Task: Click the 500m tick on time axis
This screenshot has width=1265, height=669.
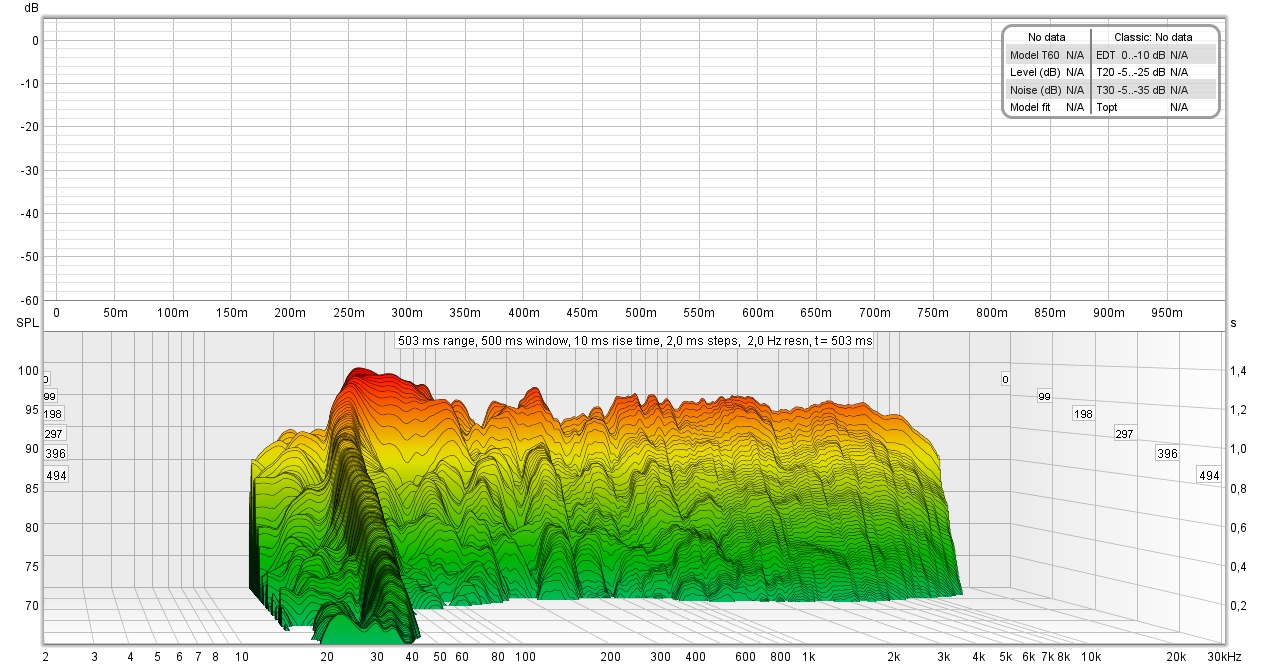Action: point(641,313)
